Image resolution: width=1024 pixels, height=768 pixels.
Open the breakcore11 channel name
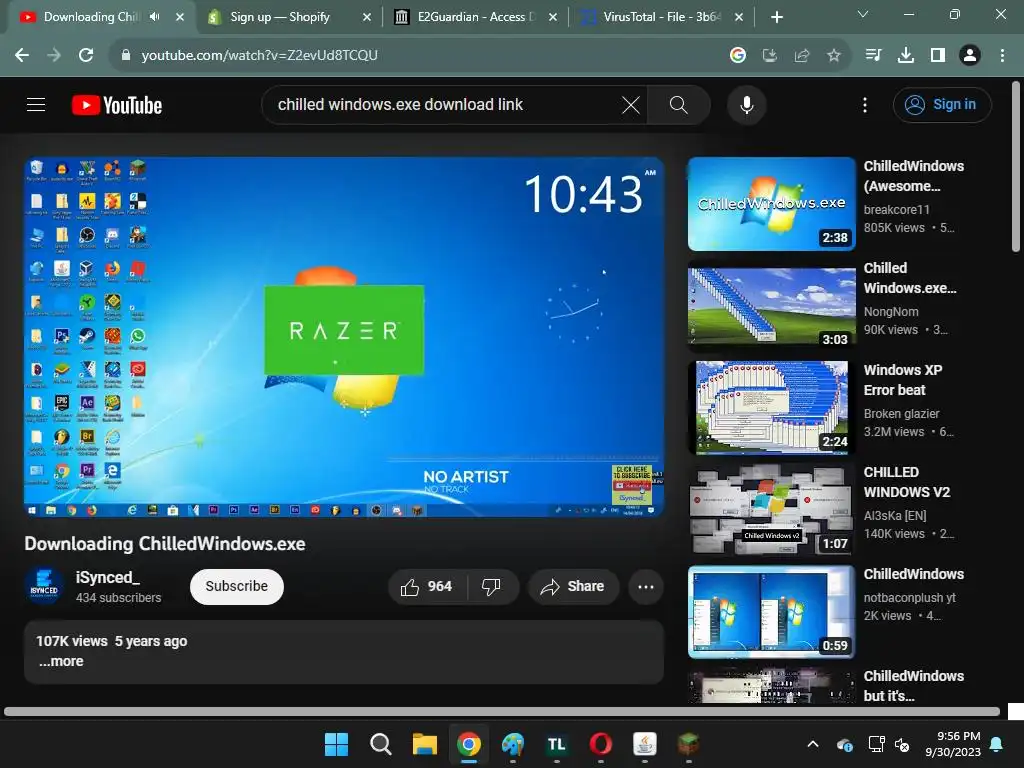point(896,210)
